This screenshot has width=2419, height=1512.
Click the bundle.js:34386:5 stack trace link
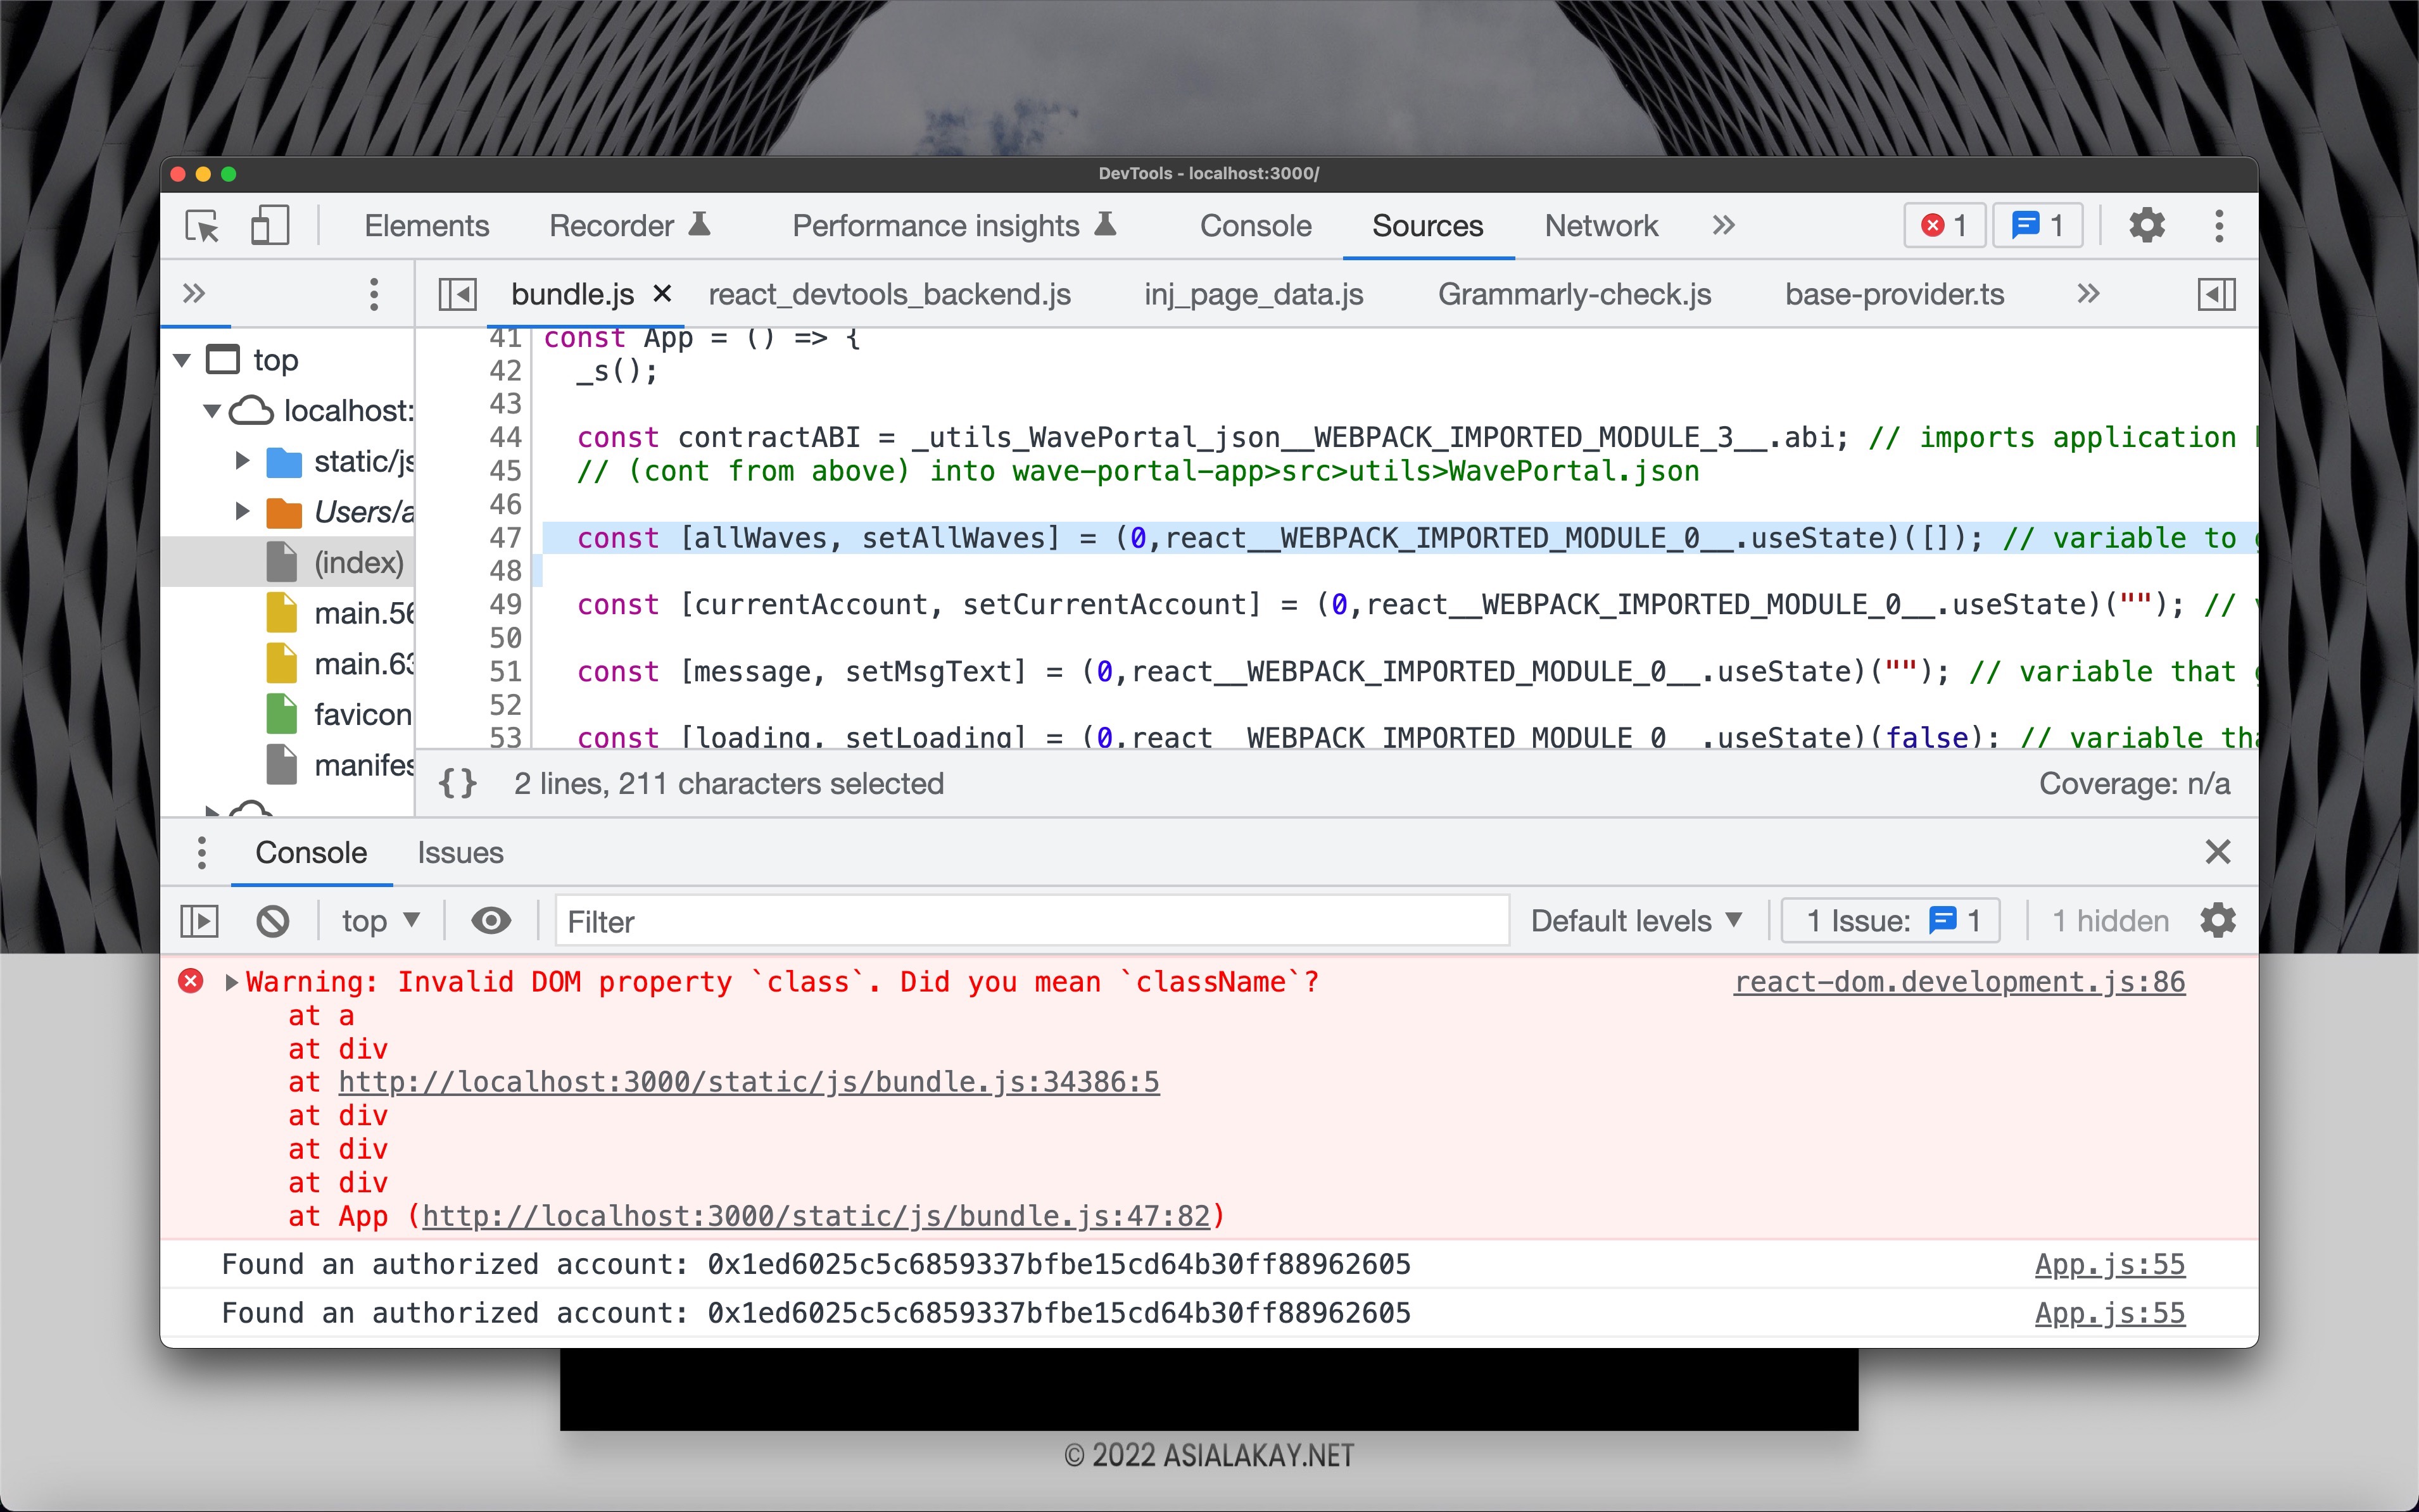click(748, 1082)
